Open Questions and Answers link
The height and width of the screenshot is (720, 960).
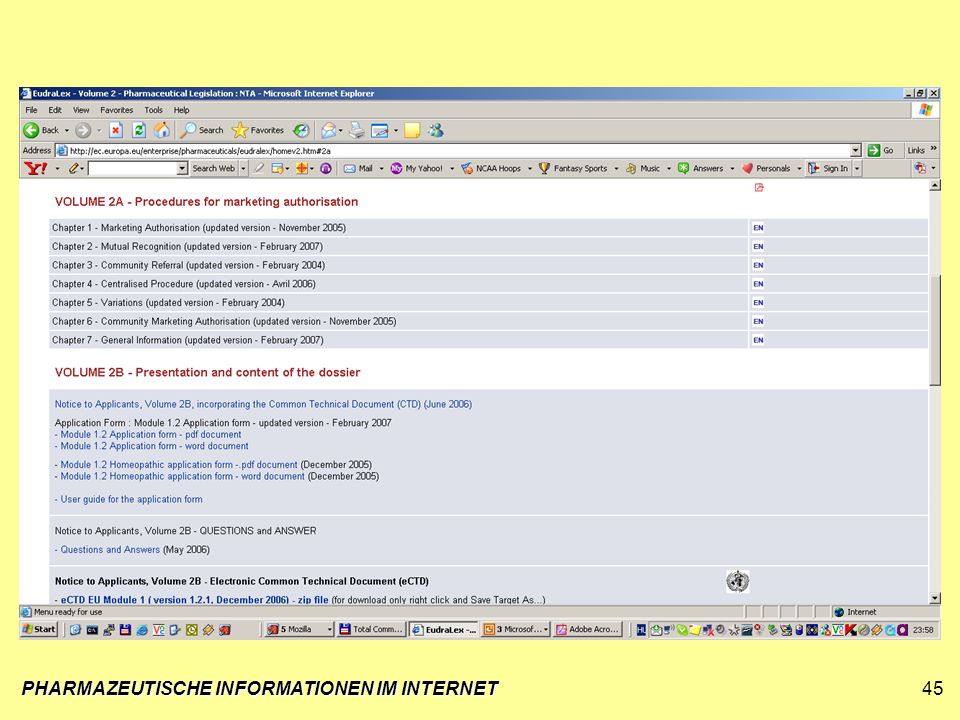(x=110, y=550)
